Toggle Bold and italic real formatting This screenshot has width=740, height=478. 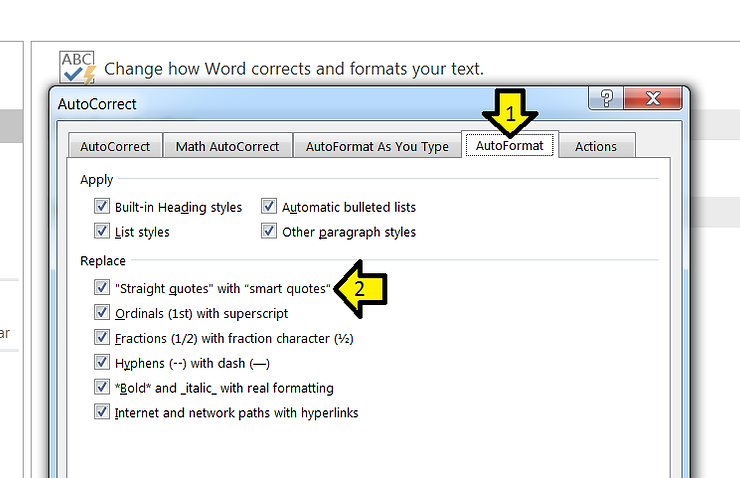coord(101,387)
